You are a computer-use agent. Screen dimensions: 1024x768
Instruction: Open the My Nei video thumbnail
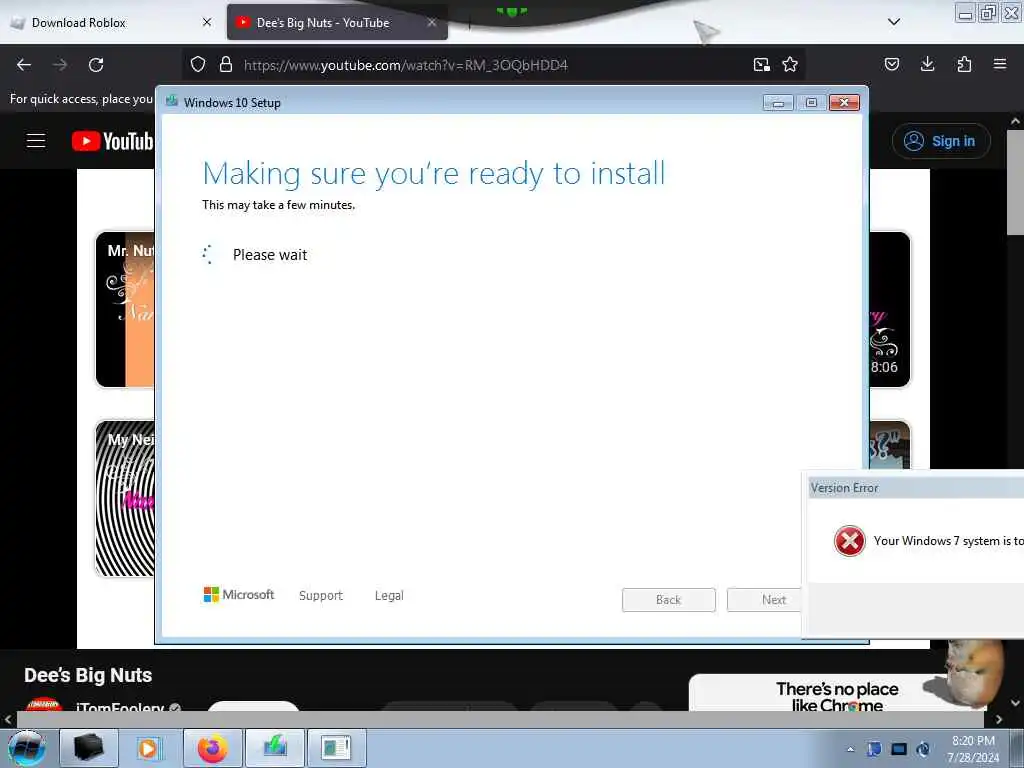coord(125,499)
